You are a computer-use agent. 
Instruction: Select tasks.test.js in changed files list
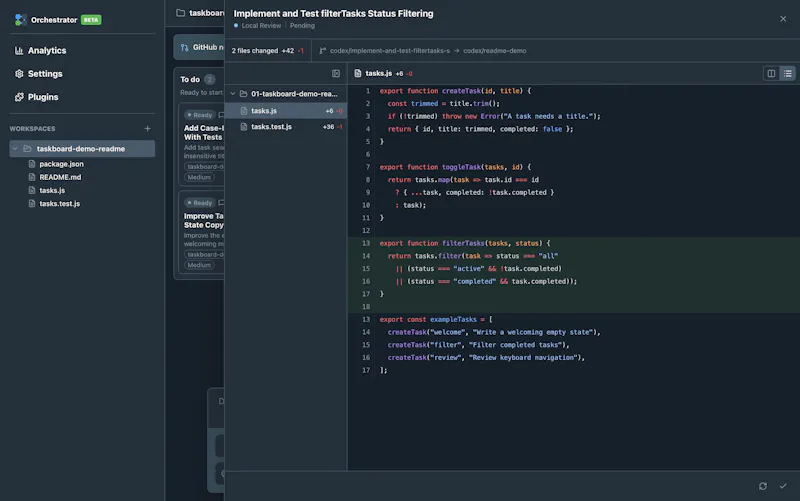coord(286,127)
